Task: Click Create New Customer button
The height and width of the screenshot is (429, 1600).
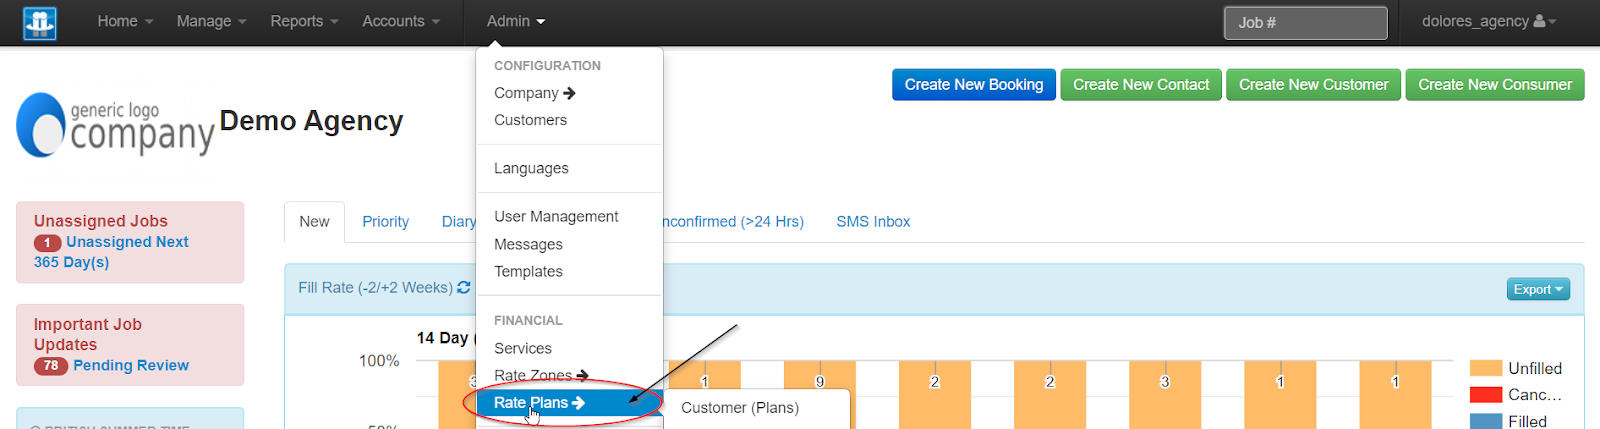Action: (1313, 85)
